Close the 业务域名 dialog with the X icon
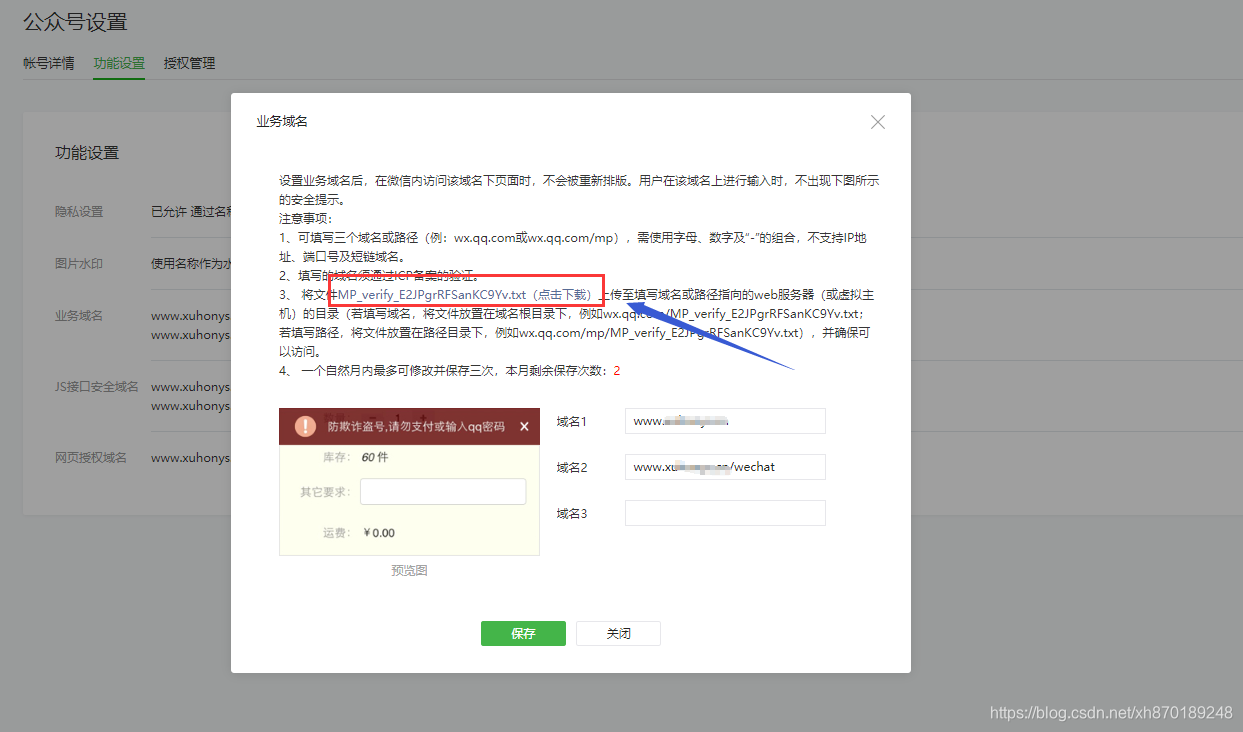Image resolution: width=1243 pixels, height=732 pixels. [x=878, y=122]
